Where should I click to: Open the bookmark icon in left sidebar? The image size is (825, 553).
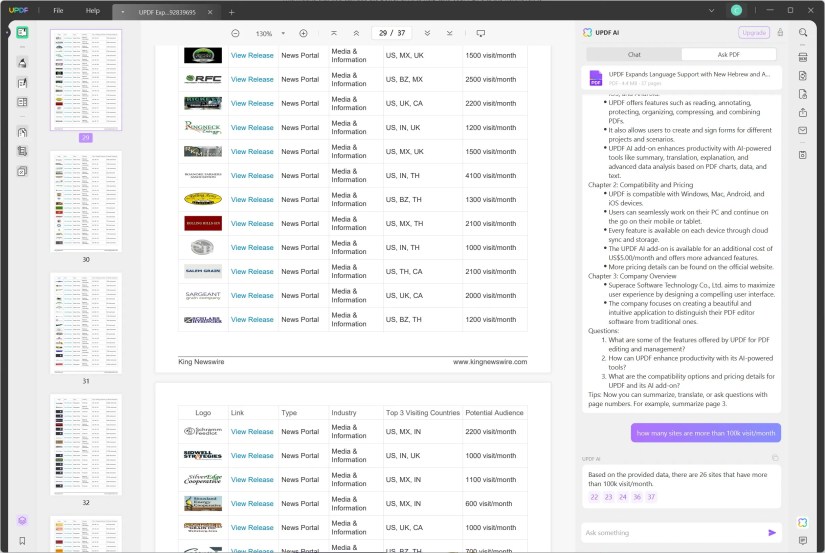point(22,540)
